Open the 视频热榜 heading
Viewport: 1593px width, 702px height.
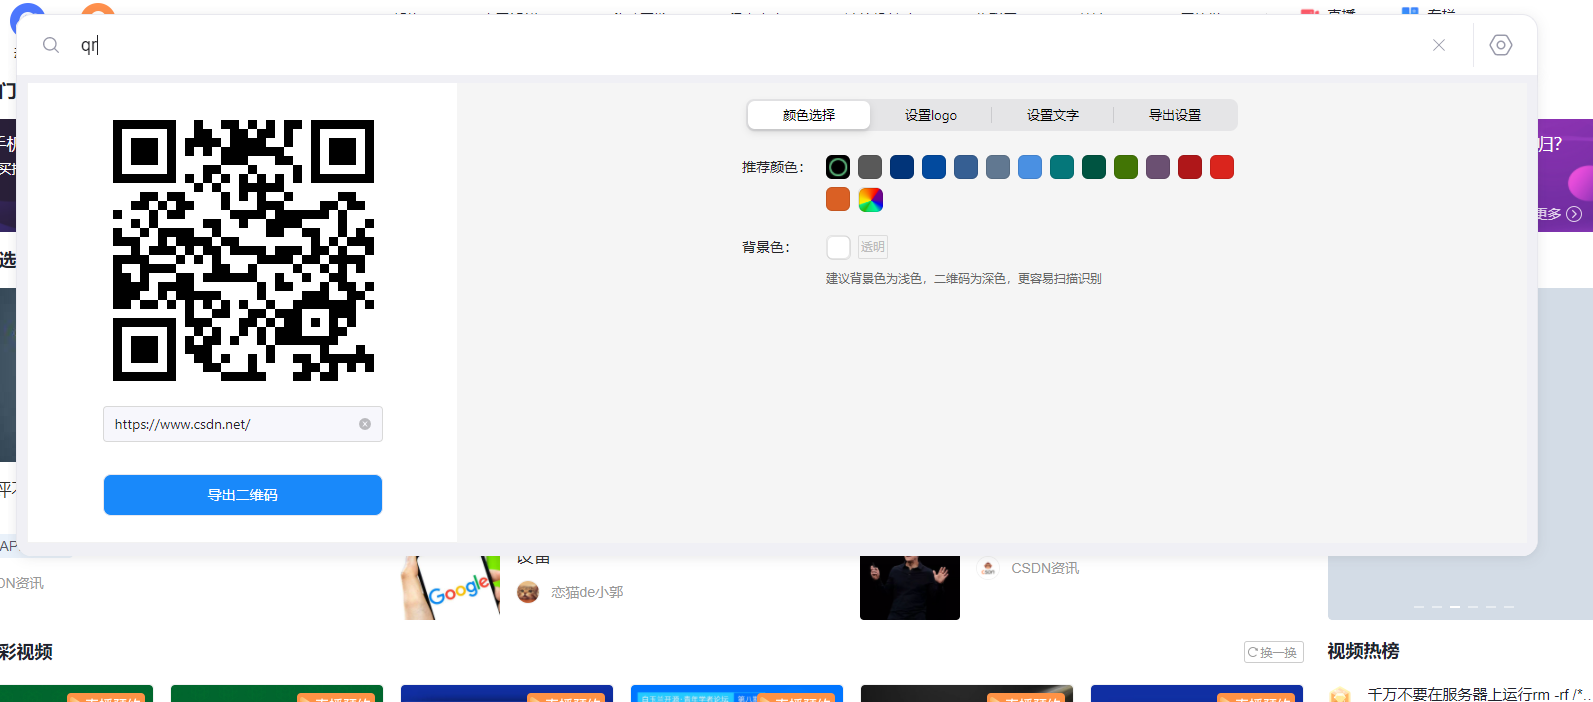(1363, 651)
